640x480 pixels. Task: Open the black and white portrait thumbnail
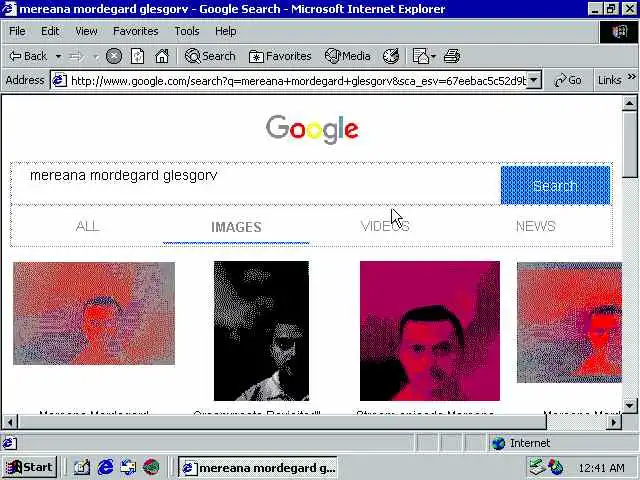[x=261, y=331]
